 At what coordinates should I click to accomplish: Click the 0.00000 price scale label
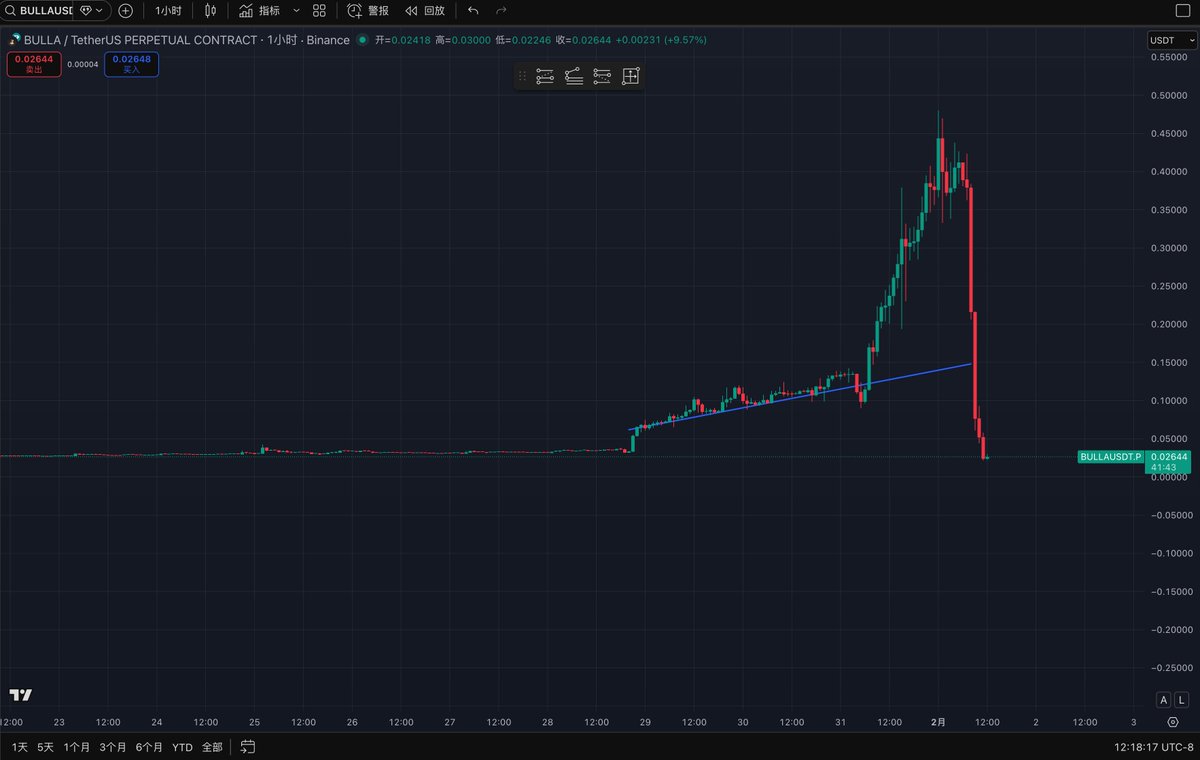(1167, 477)
